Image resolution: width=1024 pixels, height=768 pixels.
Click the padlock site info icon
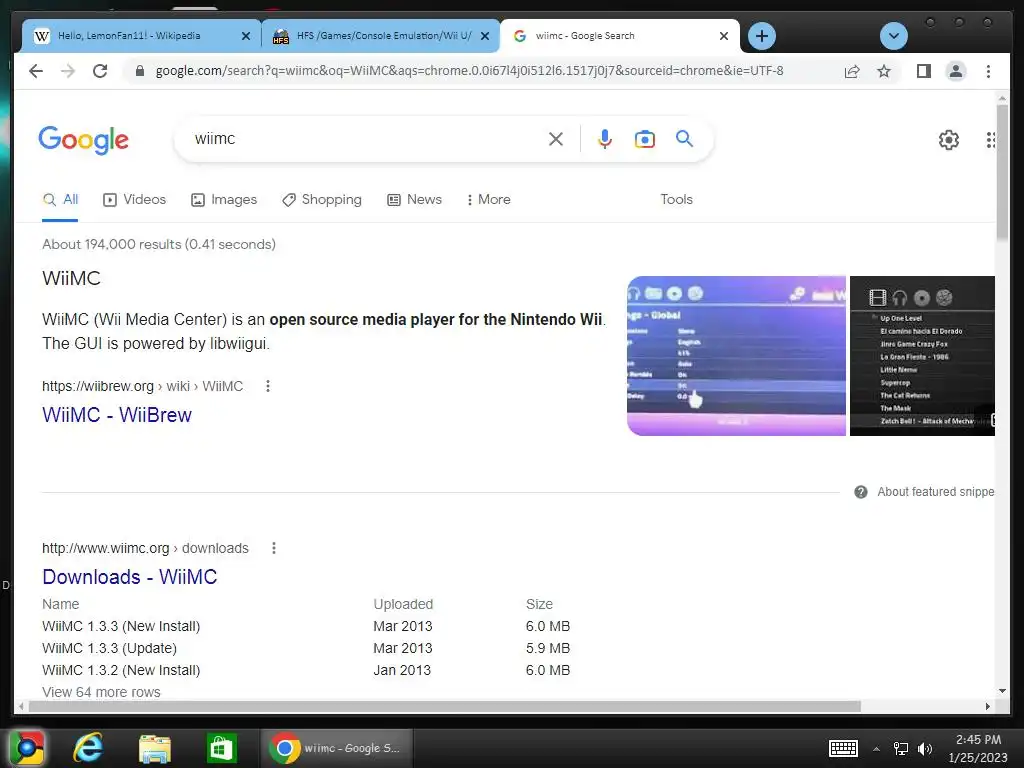tap(139, 71)
